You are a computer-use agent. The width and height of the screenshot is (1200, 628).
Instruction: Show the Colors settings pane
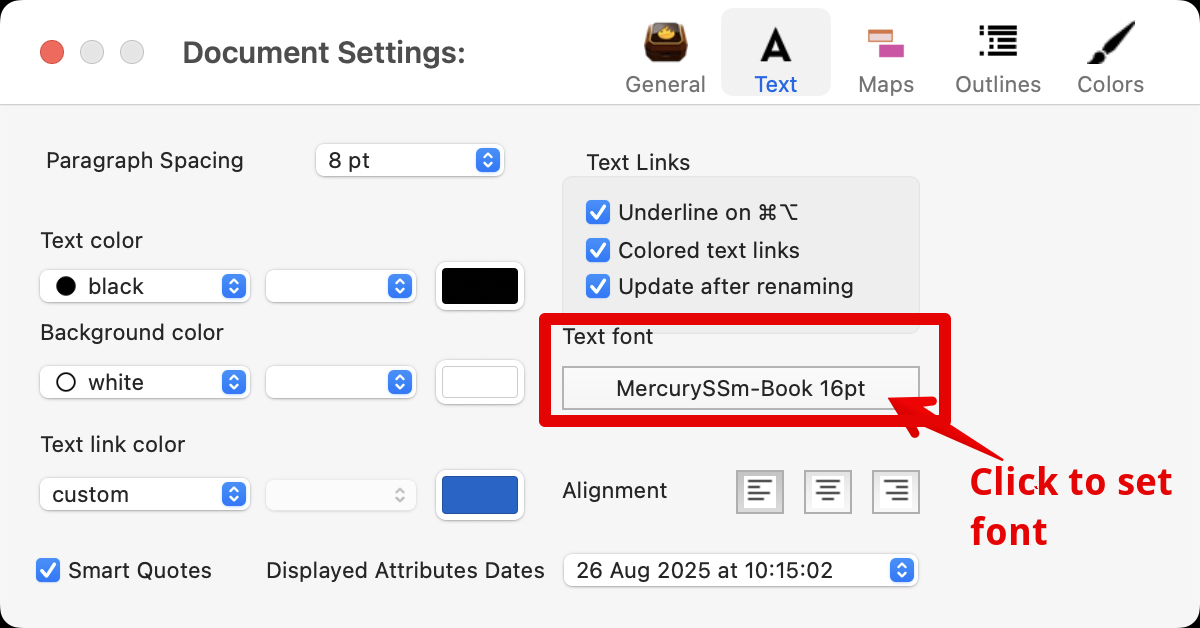click(1110, 58)
